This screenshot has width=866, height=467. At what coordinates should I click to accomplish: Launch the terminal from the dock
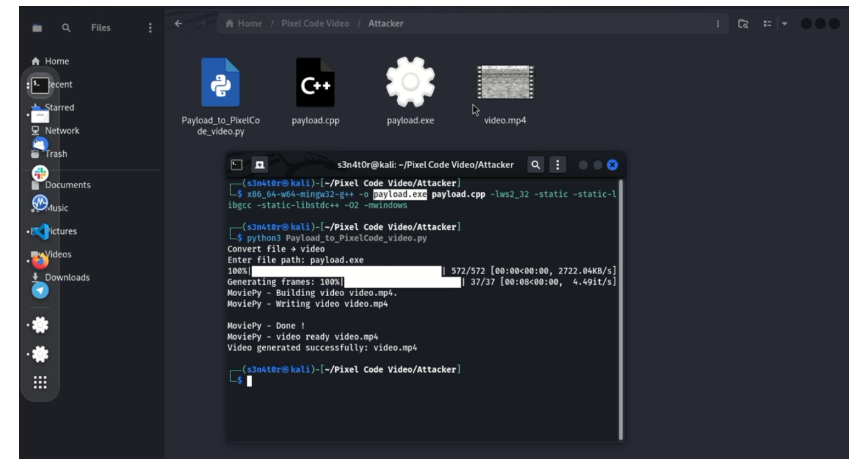(x=40, y=86)
